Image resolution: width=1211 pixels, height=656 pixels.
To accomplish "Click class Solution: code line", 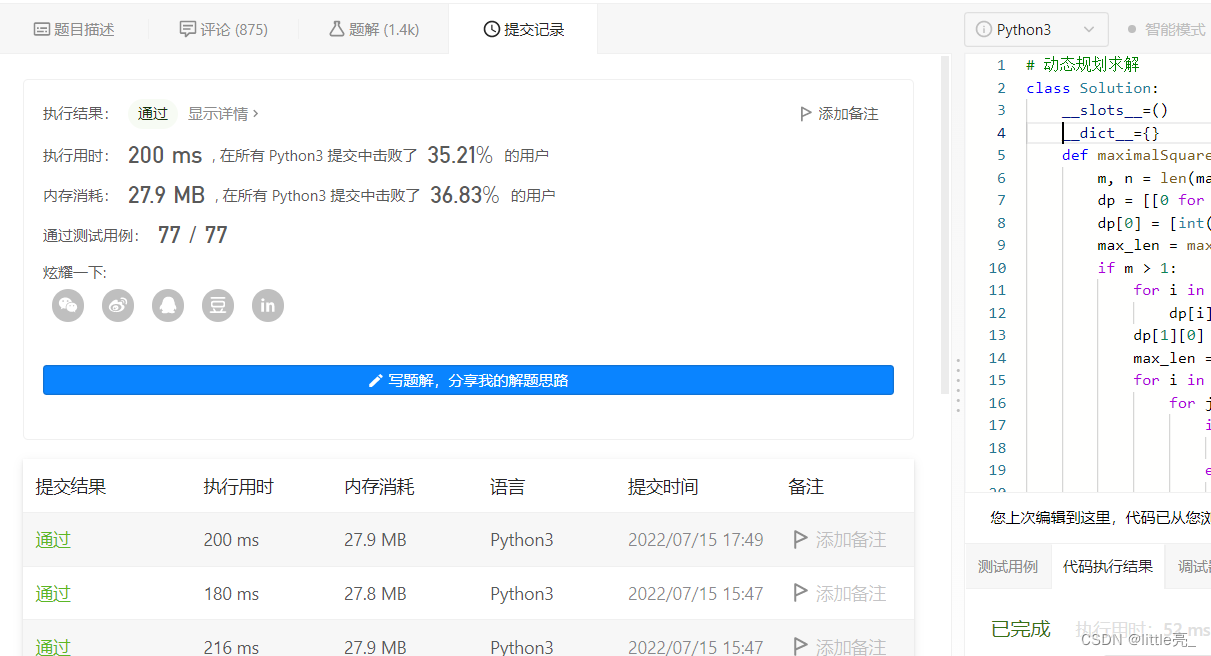I will (x=1092, y=88).
